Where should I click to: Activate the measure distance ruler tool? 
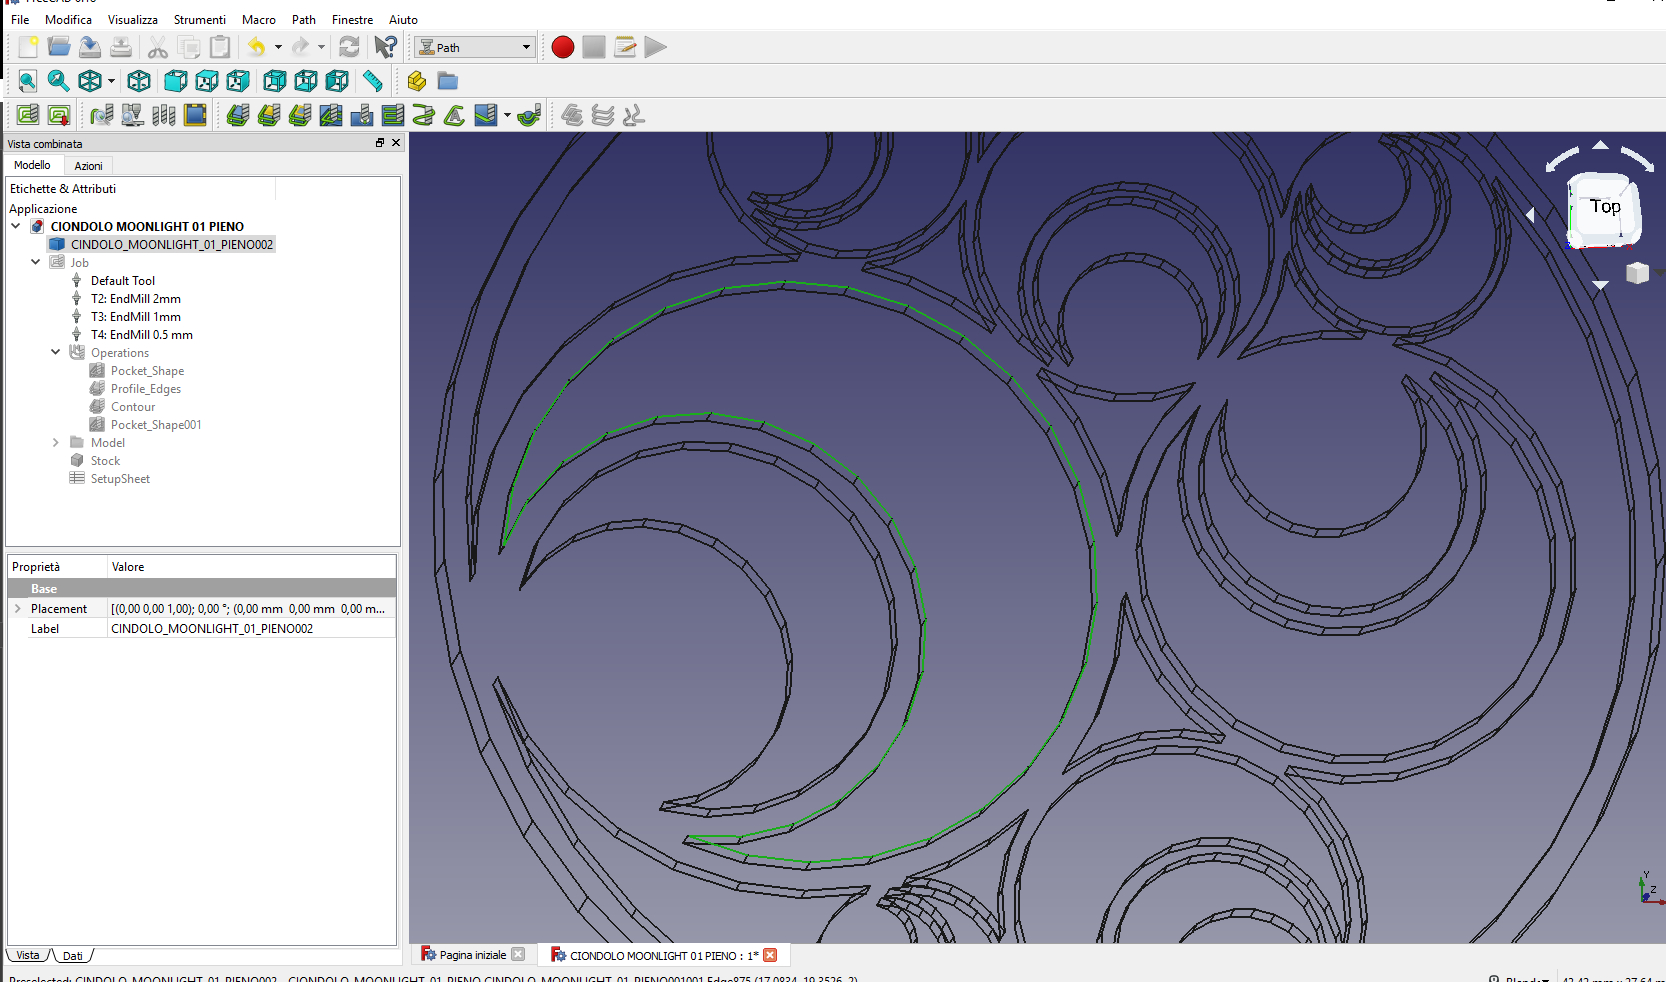coord(373,81)
